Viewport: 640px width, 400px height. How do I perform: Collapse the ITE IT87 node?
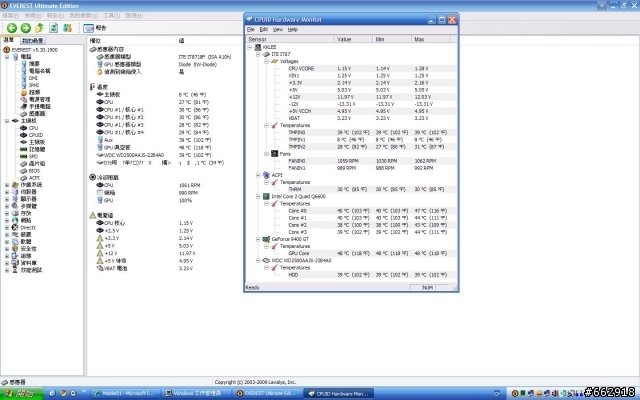click(258, 54)
